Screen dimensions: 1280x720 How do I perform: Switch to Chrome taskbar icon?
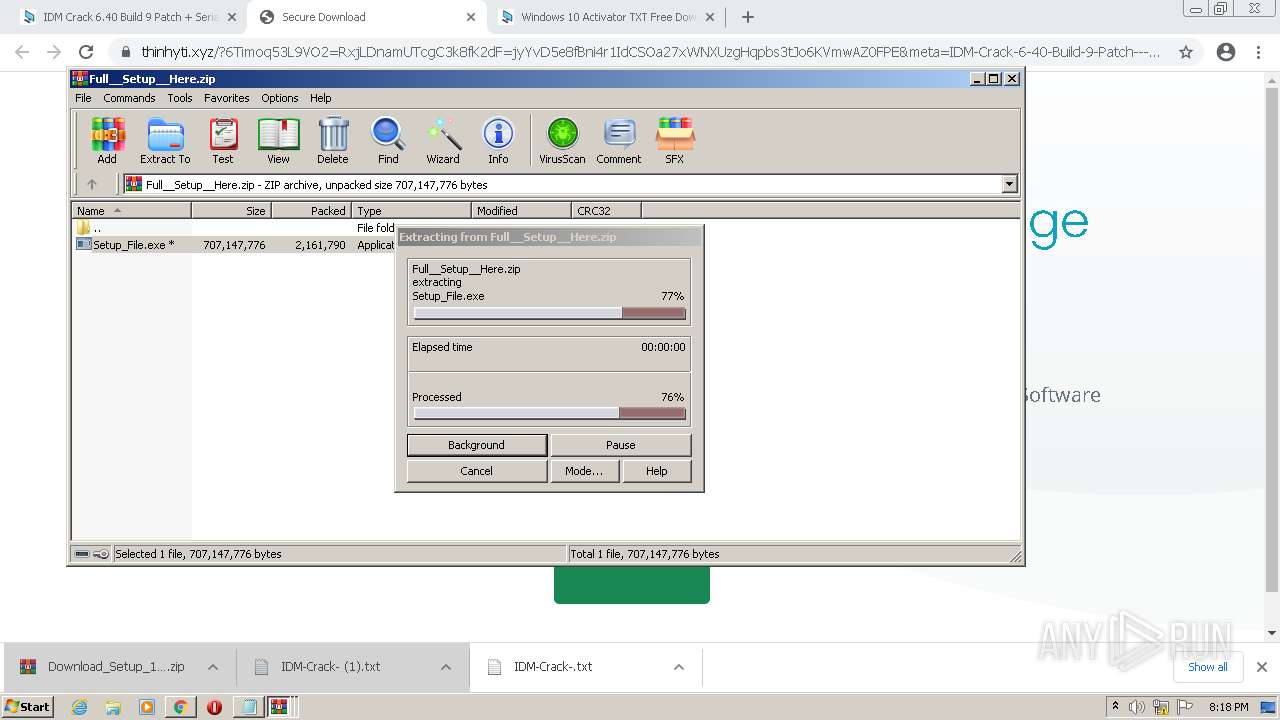tap(180, 707)
